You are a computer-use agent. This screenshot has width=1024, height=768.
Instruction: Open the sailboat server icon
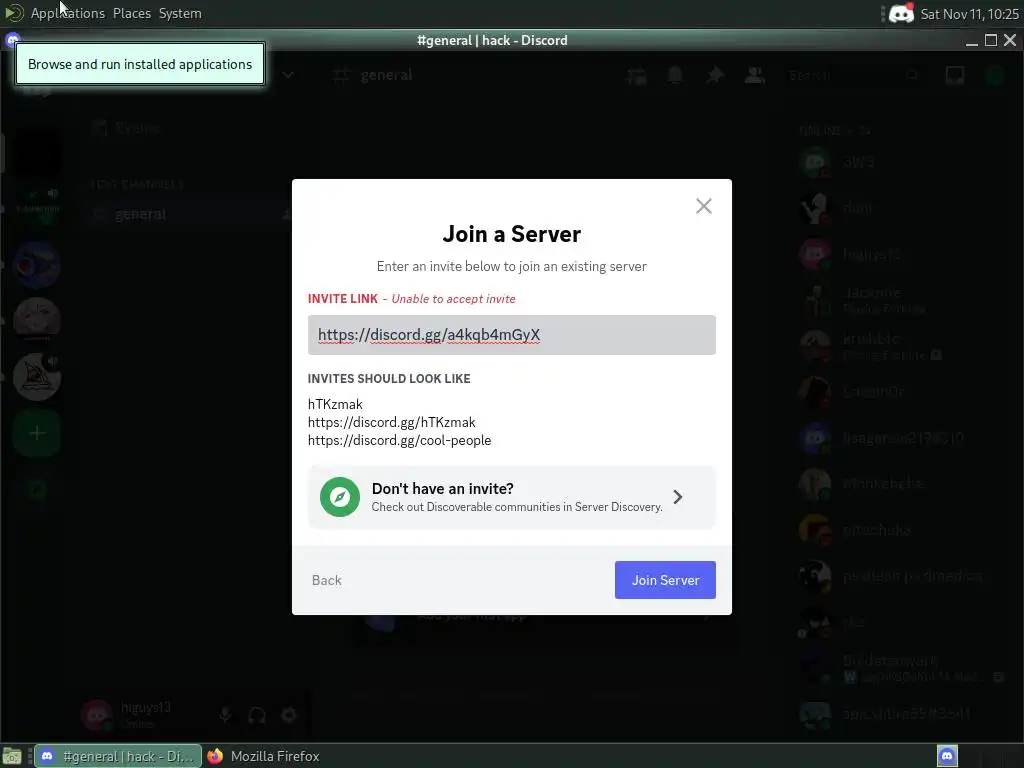[37, 377]
